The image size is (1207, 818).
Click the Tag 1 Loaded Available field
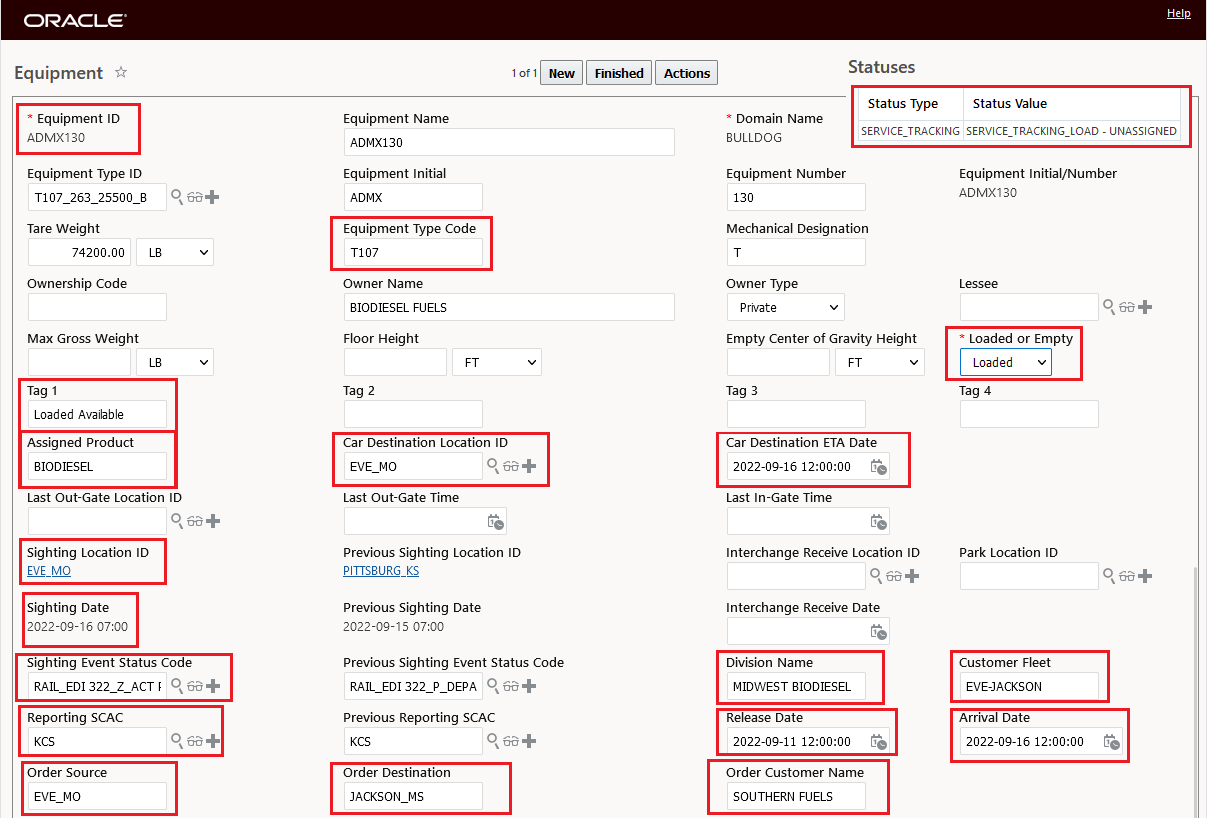click(97, 414)
